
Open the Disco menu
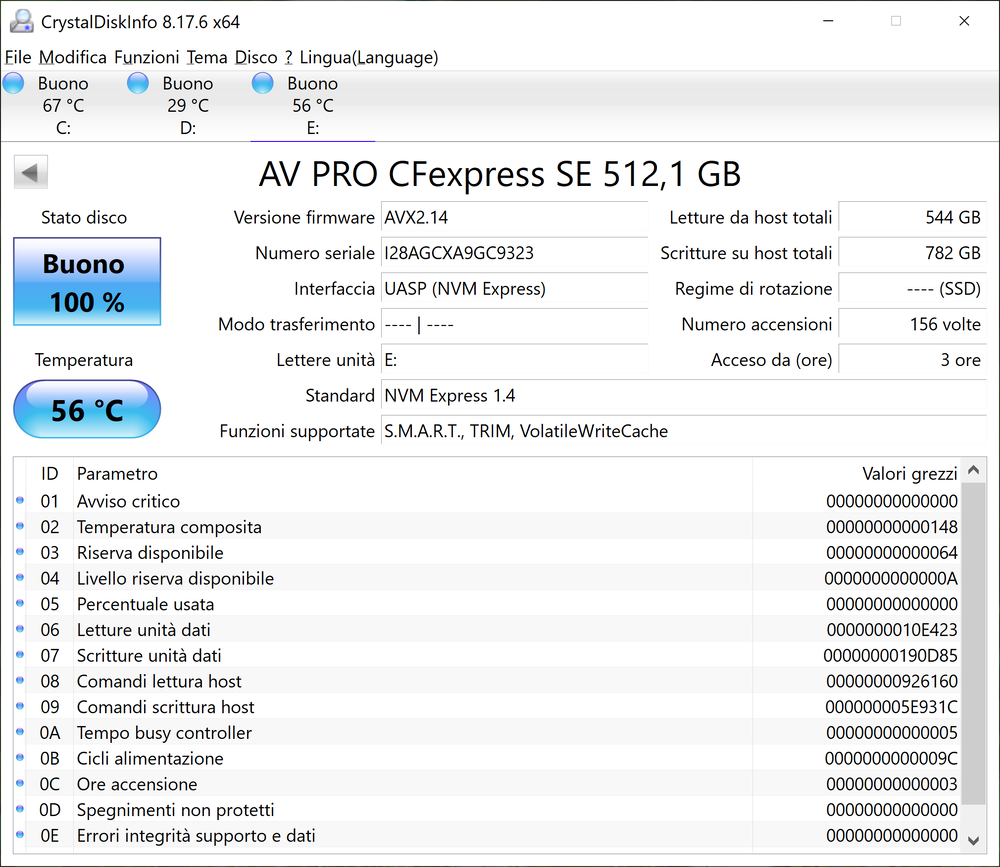tap(256, 57)
